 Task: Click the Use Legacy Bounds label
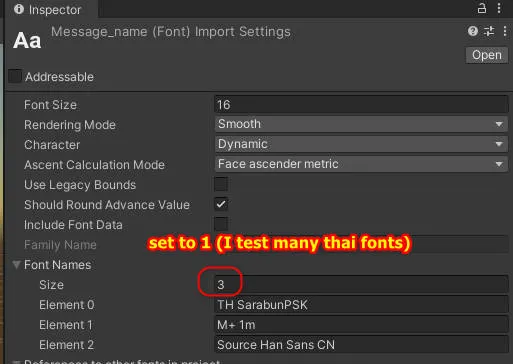pos(80,185)
